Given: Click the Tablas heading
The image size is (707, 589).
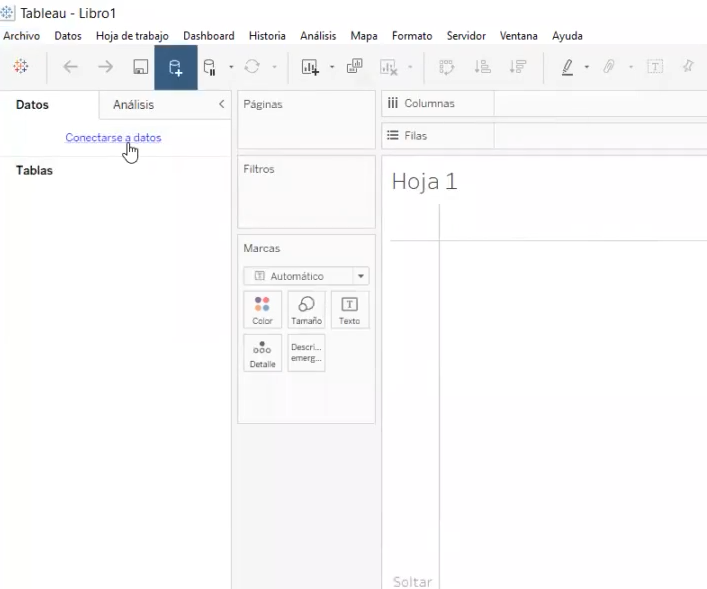Looking at the screenshot, I should (x=34, y=170).
